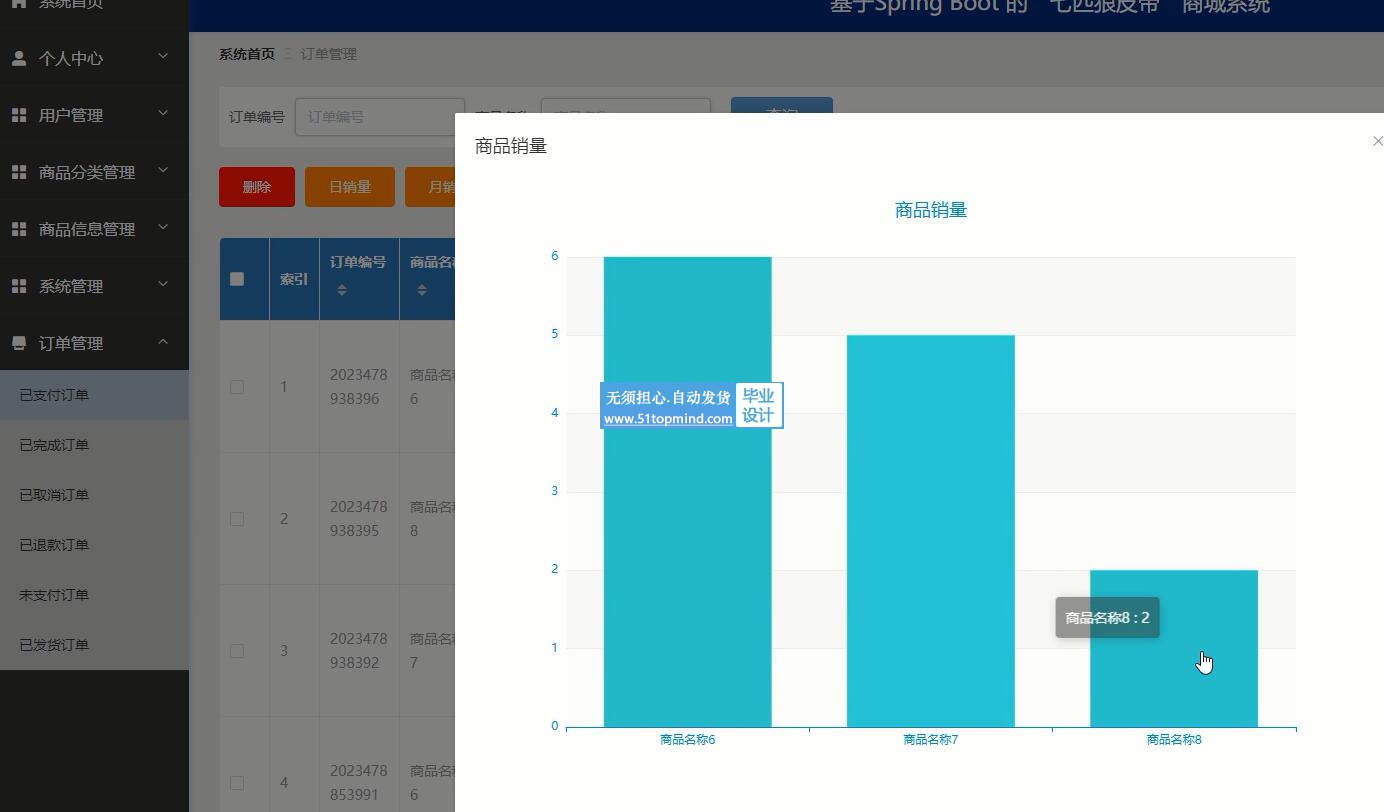Click order number 2023478938395 cell
Screen dimensions: 1384x812
(x=359, y=519)
